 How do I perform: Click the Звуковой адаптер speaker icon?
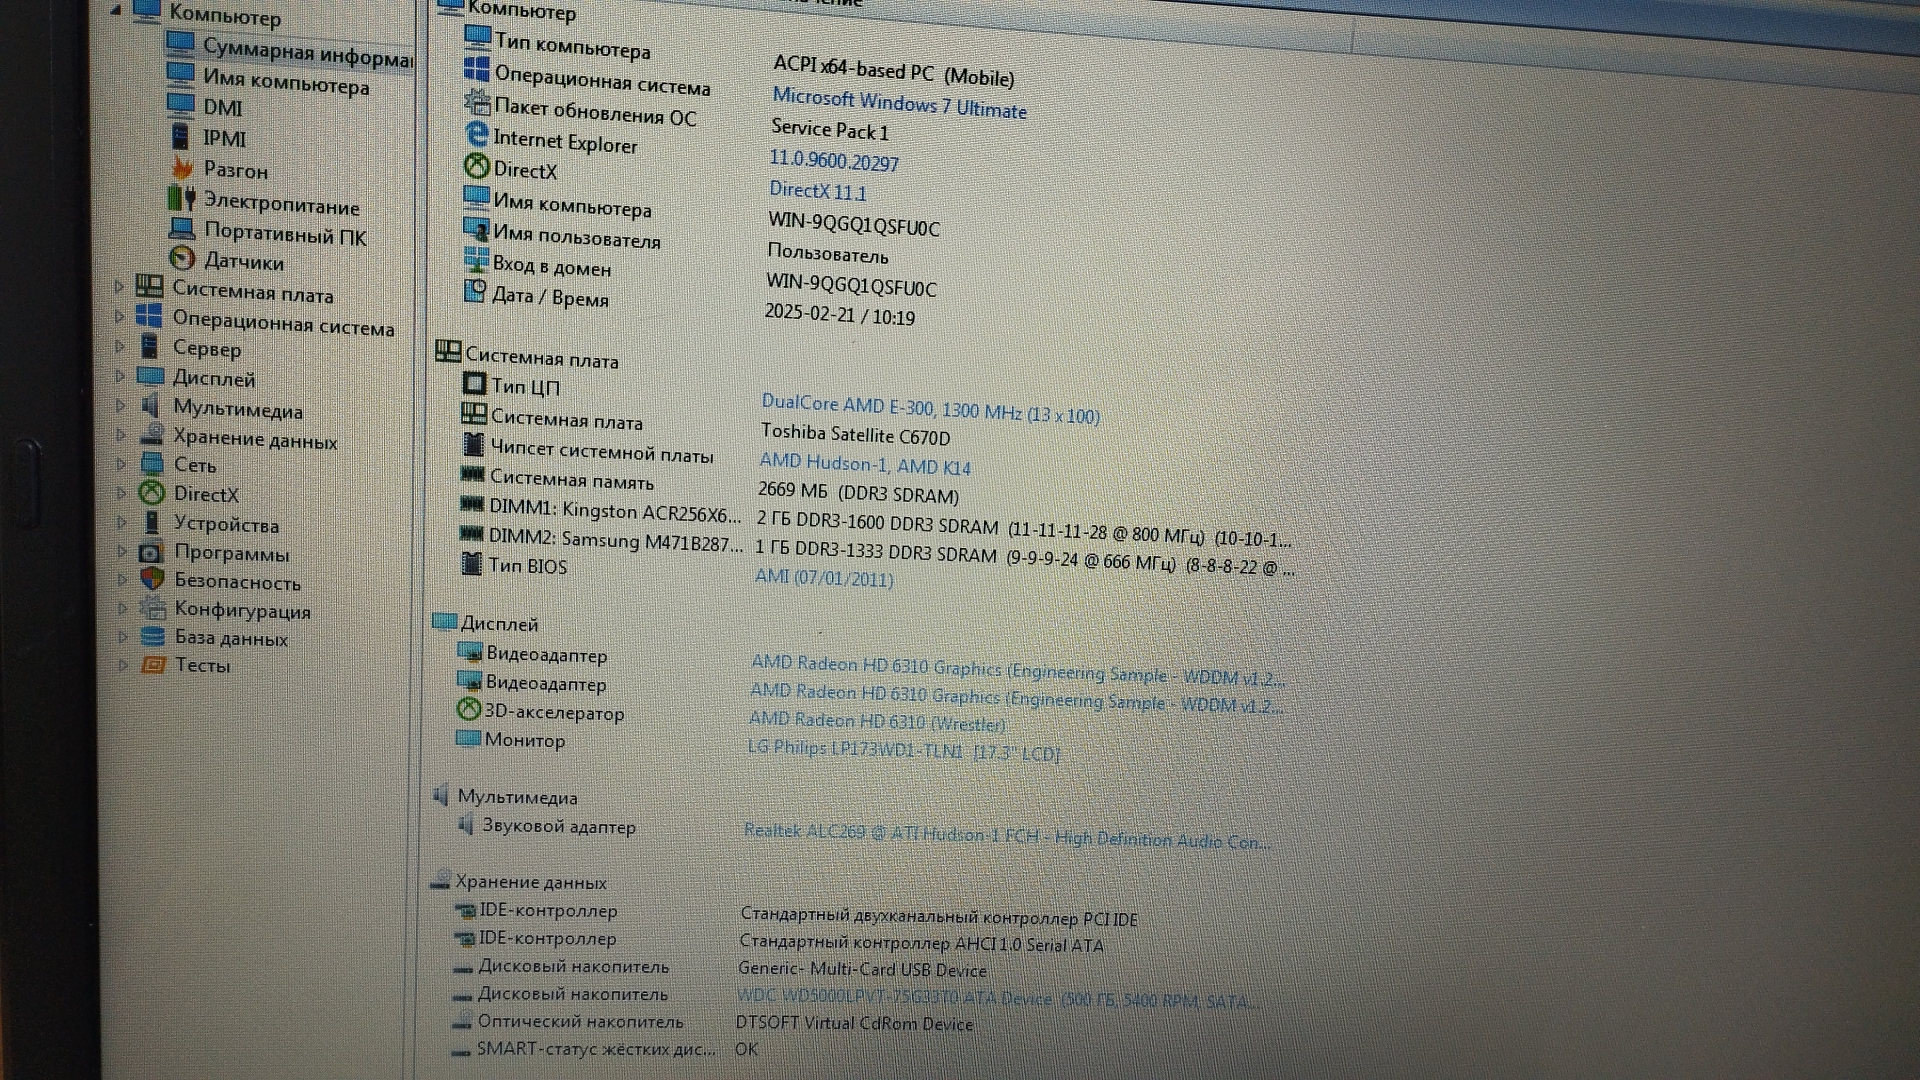pyautogui.click(x=464, y=824)
